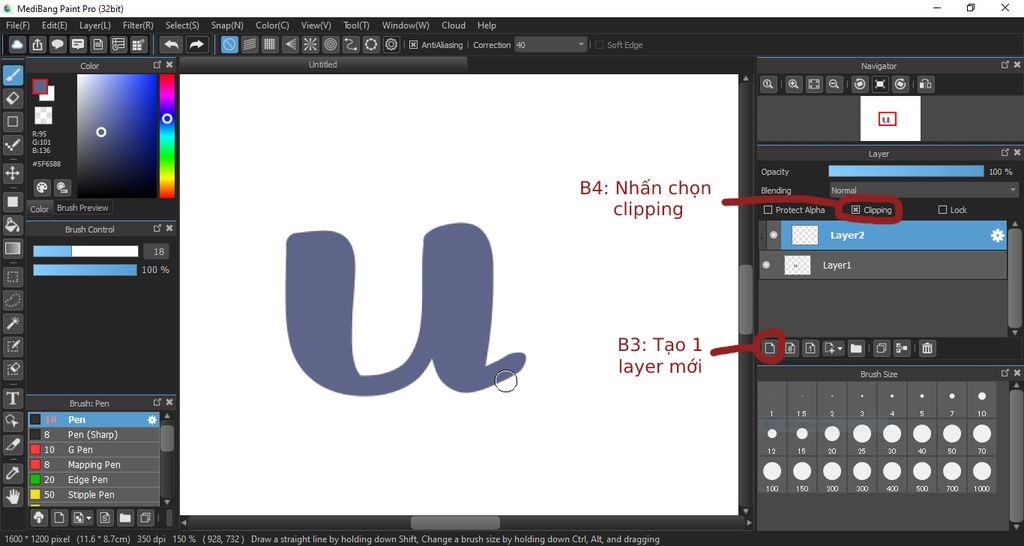The image size is (1024, 546).
Task: Enable curve snap guide
Action: [x=351, y=44]
